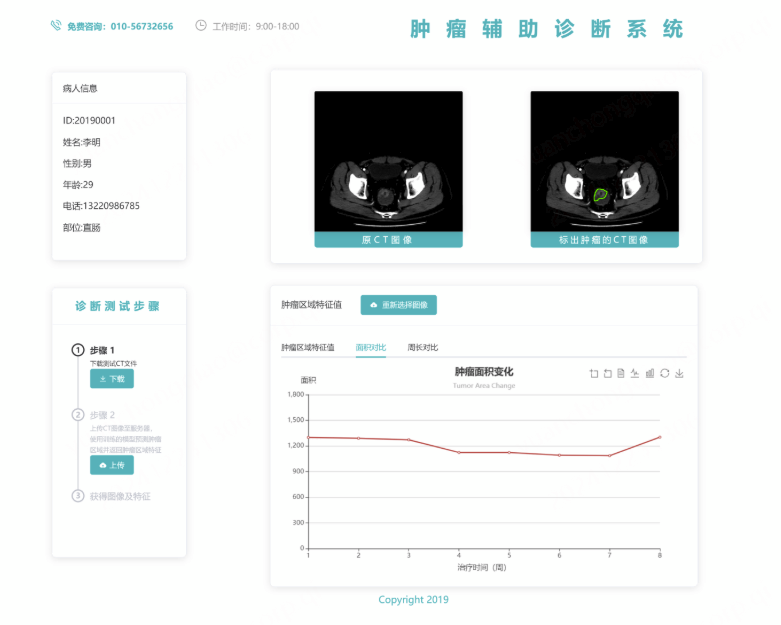Screen dimensions: 781x625
Task: Click the y-axis name 面积
Action: coord(308,380)
